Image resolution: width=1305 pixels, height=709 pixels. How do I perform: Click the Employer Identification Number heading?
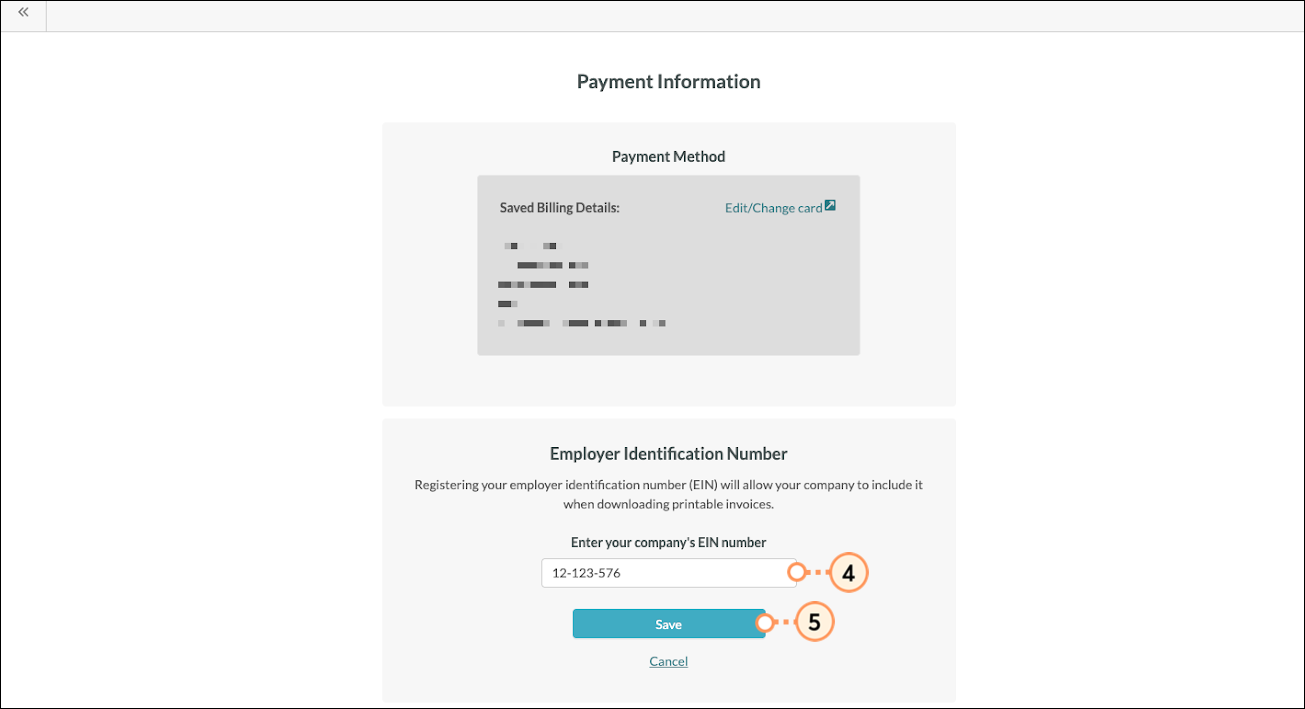point(668,454)
